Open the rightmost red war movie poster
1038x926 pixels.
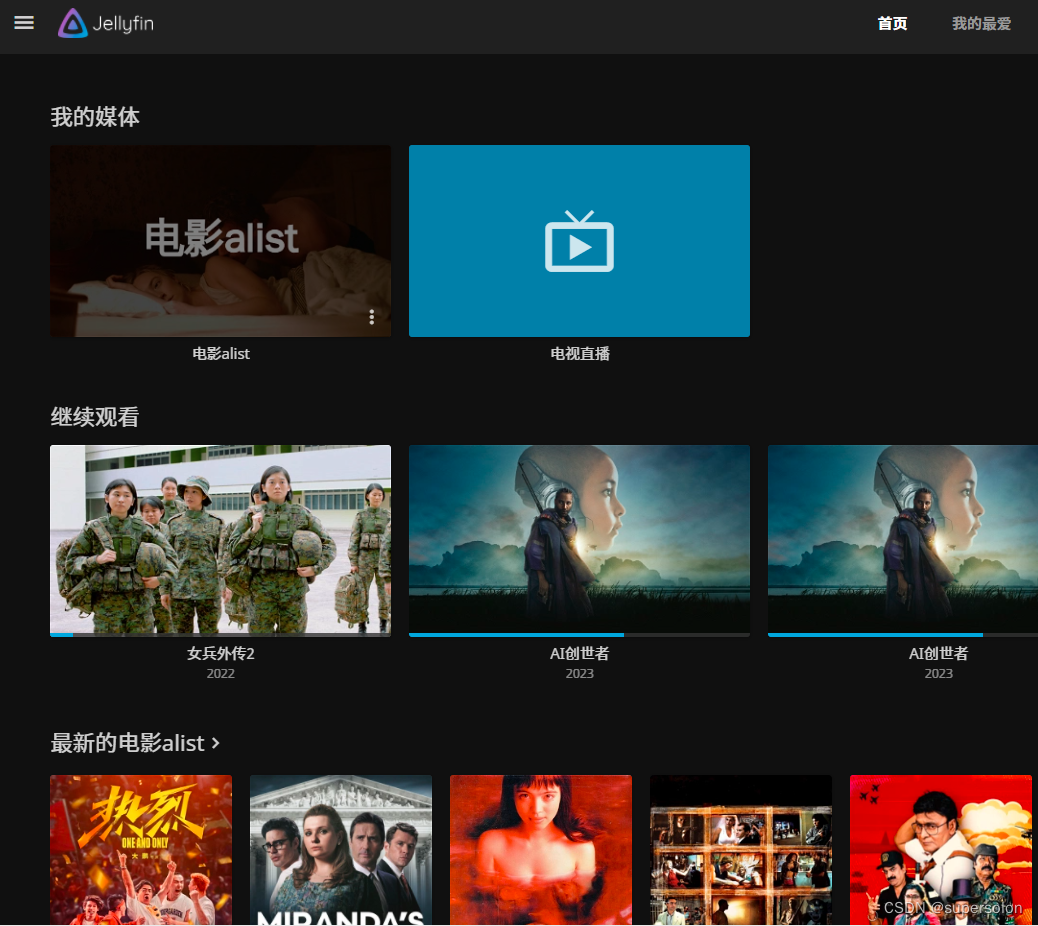[940, 850]
